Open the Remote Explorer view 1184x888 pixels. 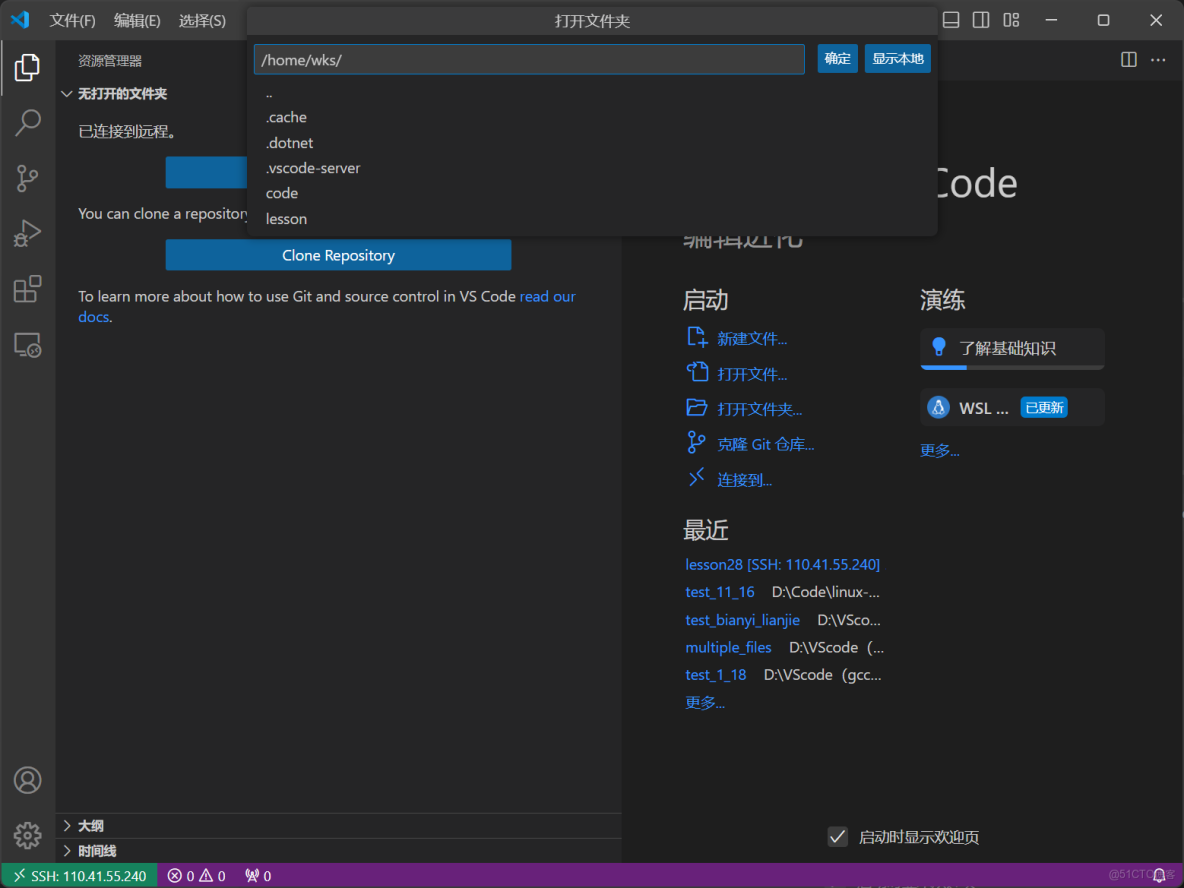(x=27, y=344)
